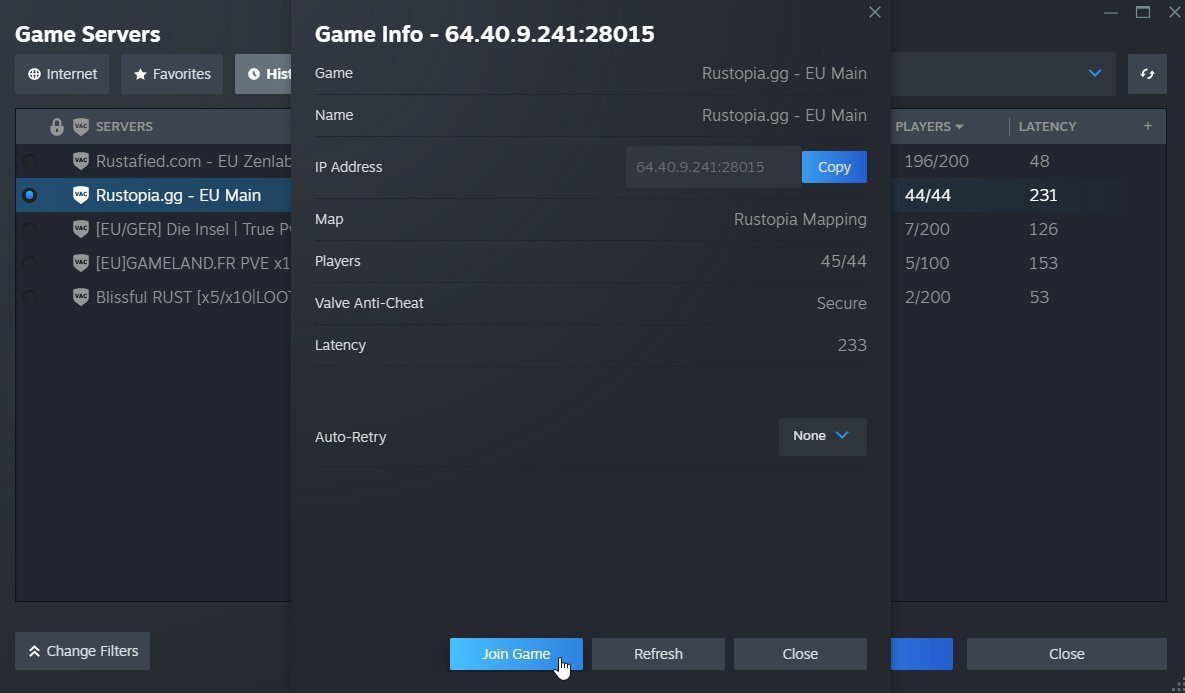Click VAC shield icon beside Blissful RUST
This screenshot has height=693, width=1185.
[81, 297]
